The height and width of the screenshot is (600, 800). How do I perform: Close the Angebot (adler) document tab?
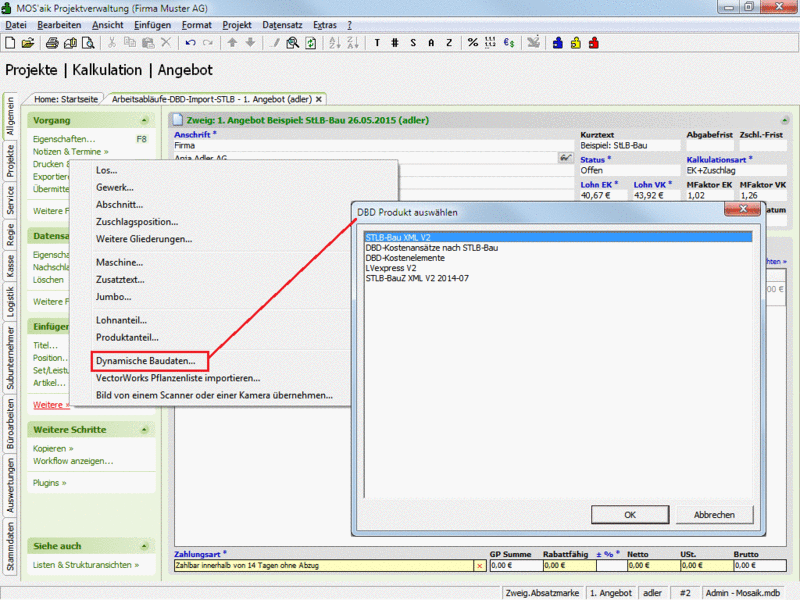(319, 99)
